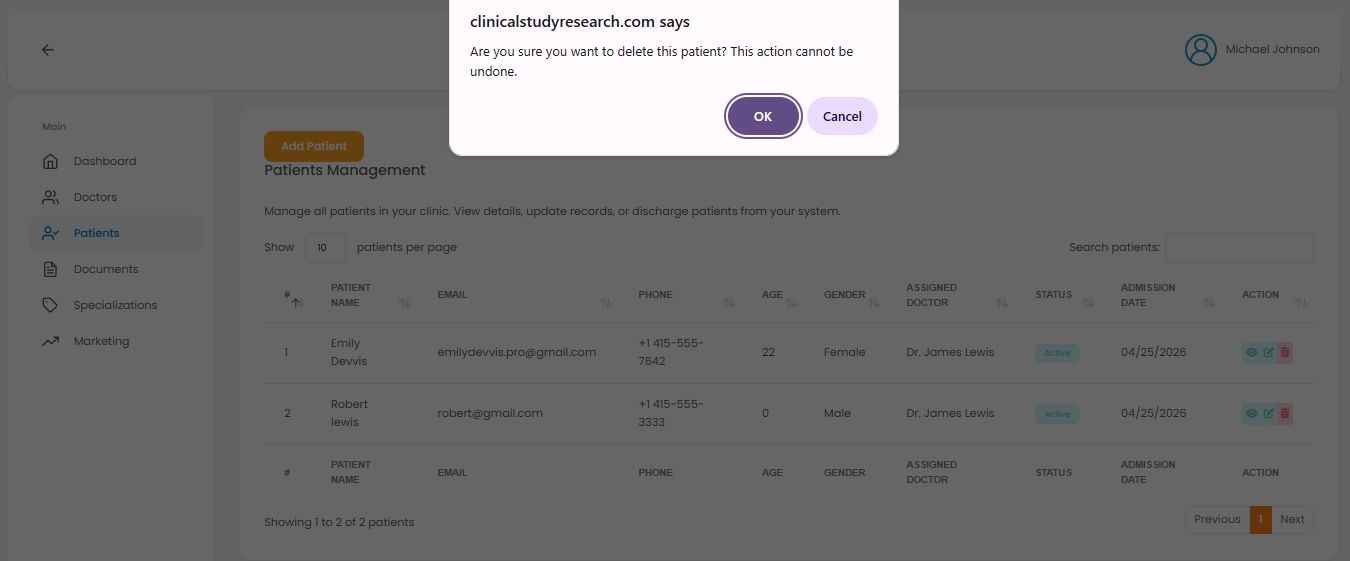Sort by Gender column arrows

[874, 302]
